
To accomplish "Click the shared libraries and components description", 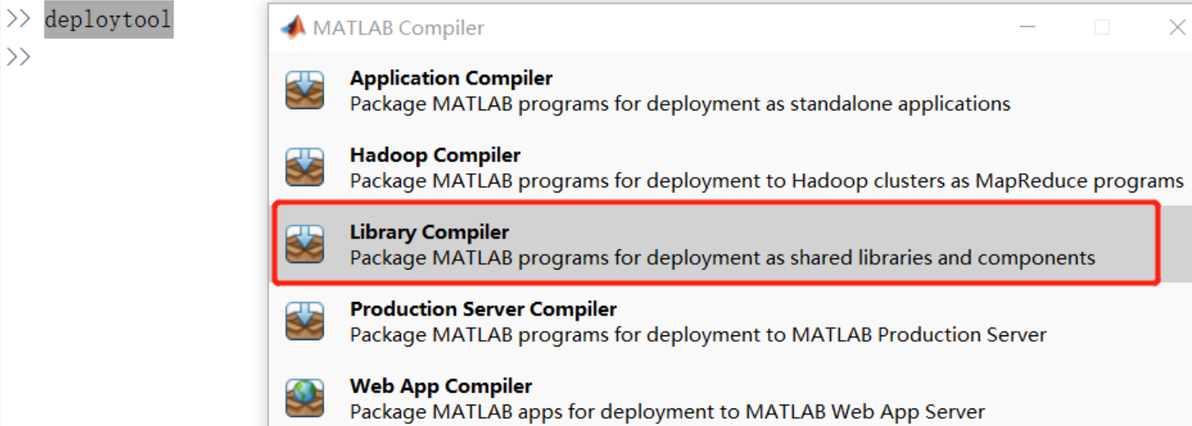I will point(722,258).
